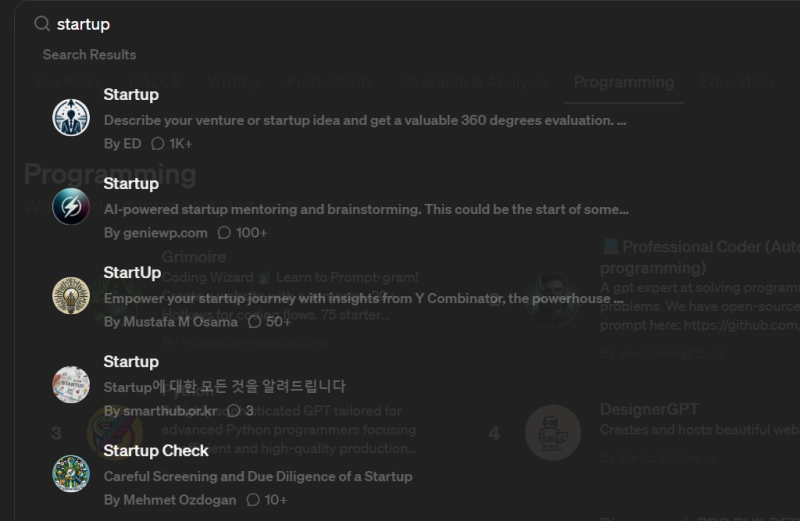Open DesignerGPT in the background list

[649, 409]
